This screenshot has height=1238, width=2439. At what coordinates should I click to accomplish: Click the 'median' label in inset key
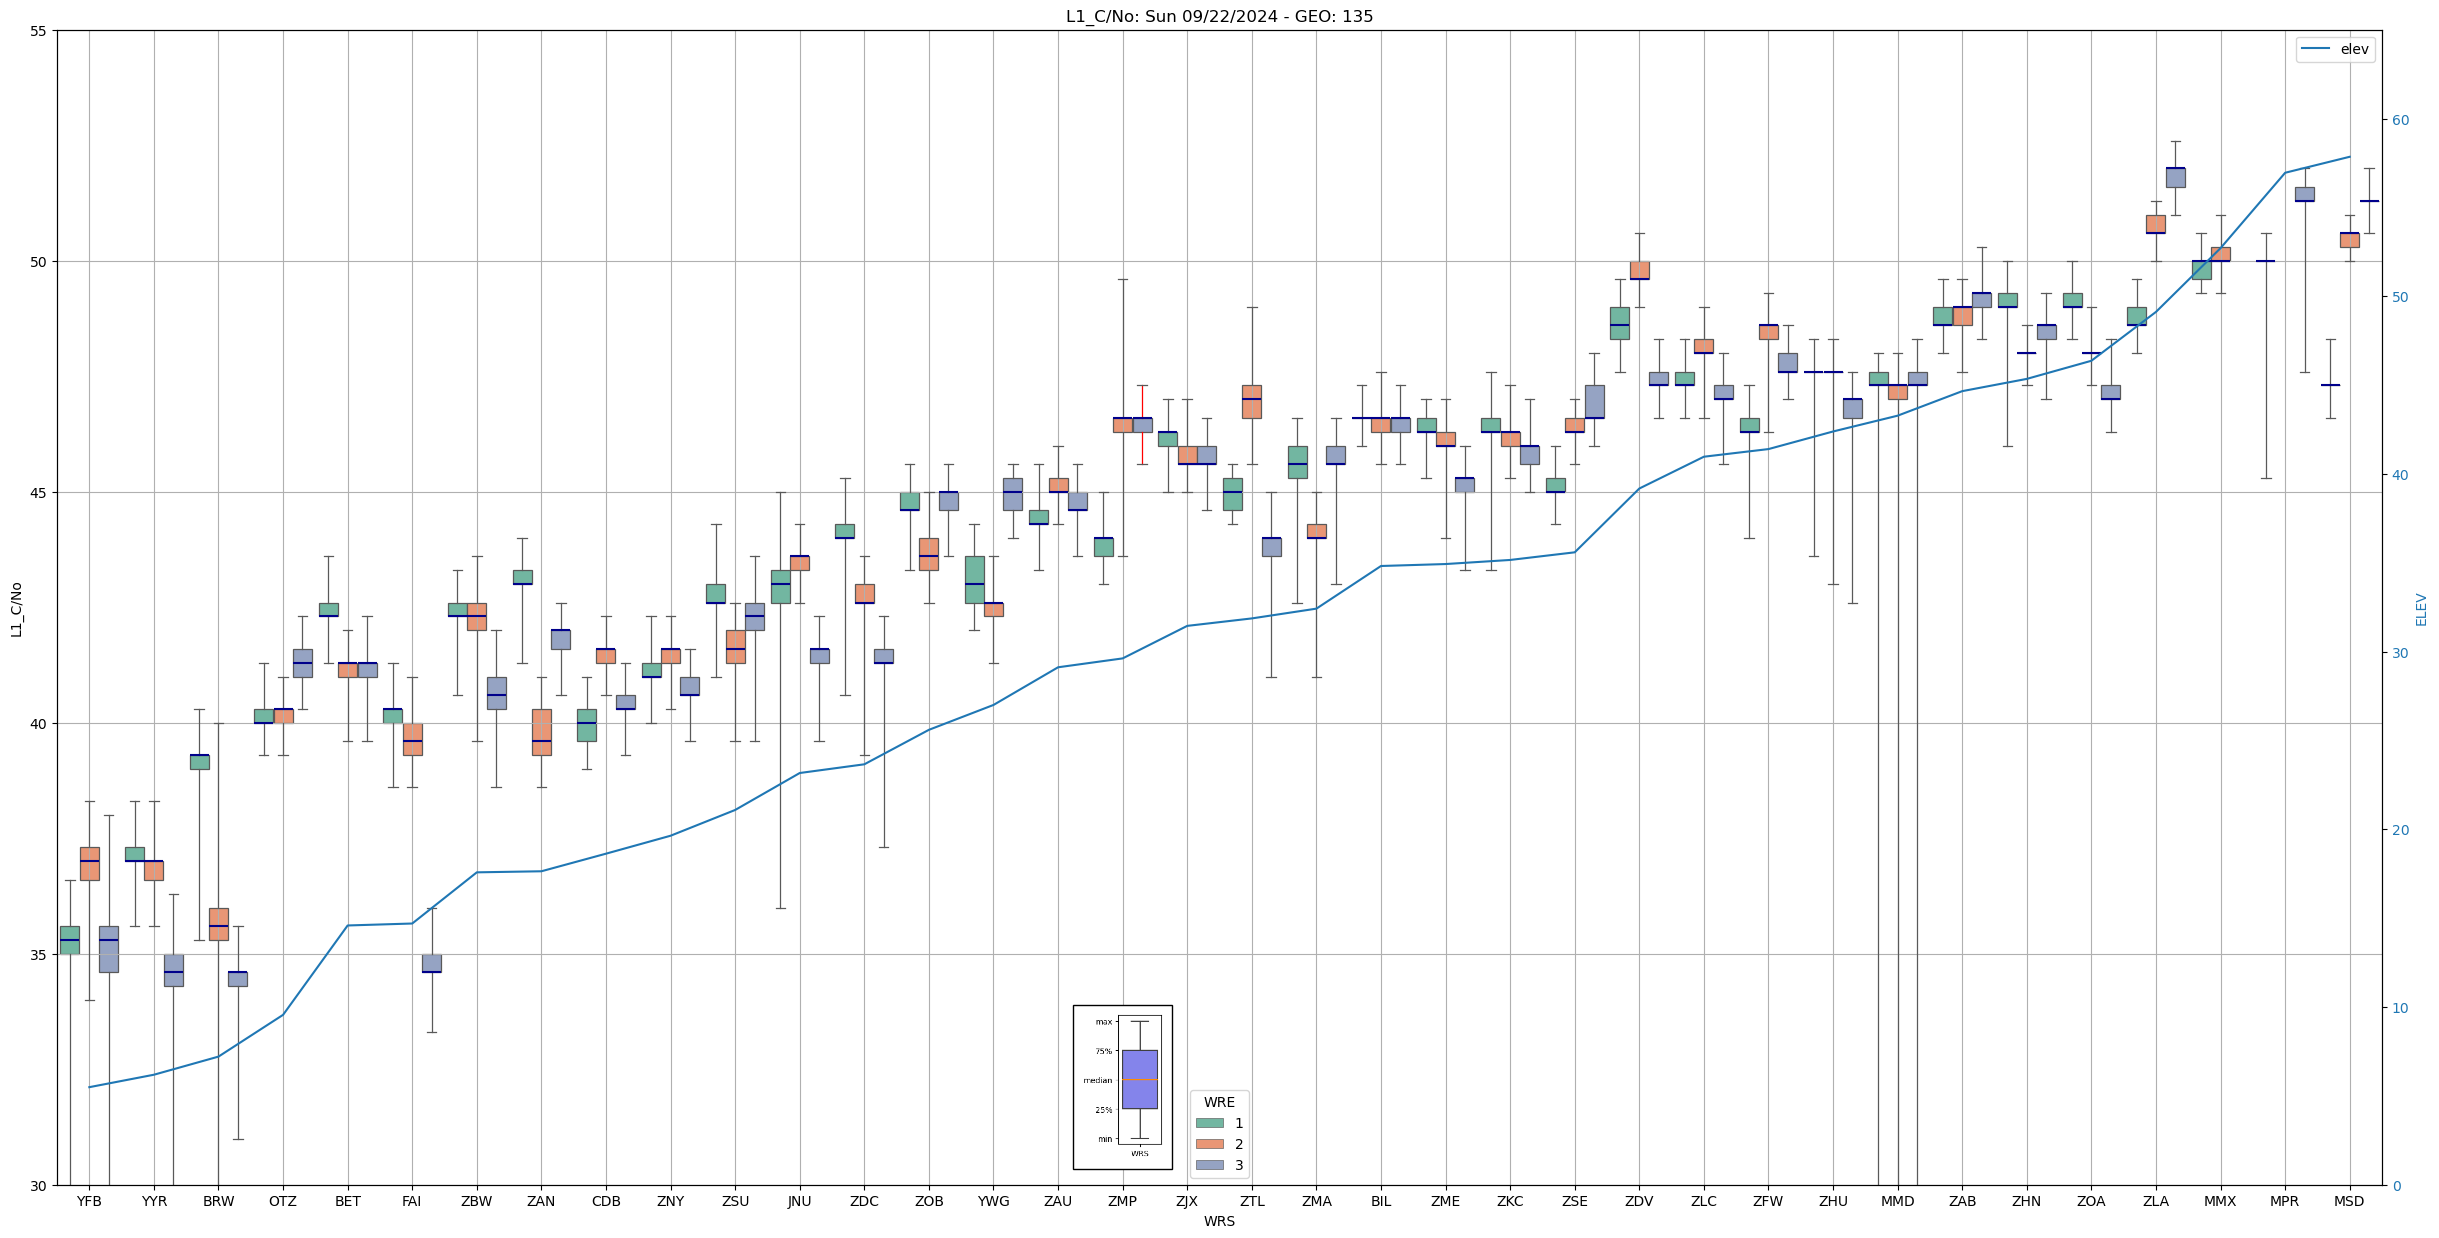pyautogui.click(x=1097, y=1080)
